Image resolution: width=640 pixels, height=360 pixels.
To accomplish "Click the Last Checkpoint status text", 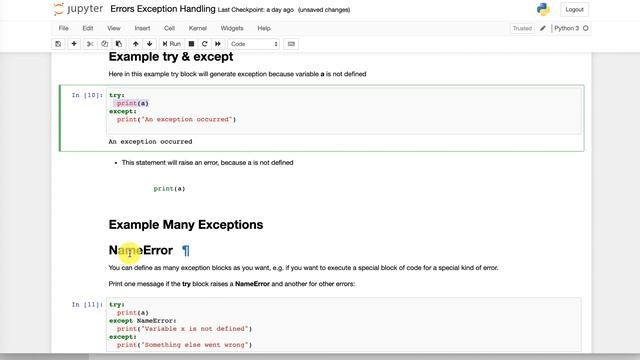I will (256, 10).
